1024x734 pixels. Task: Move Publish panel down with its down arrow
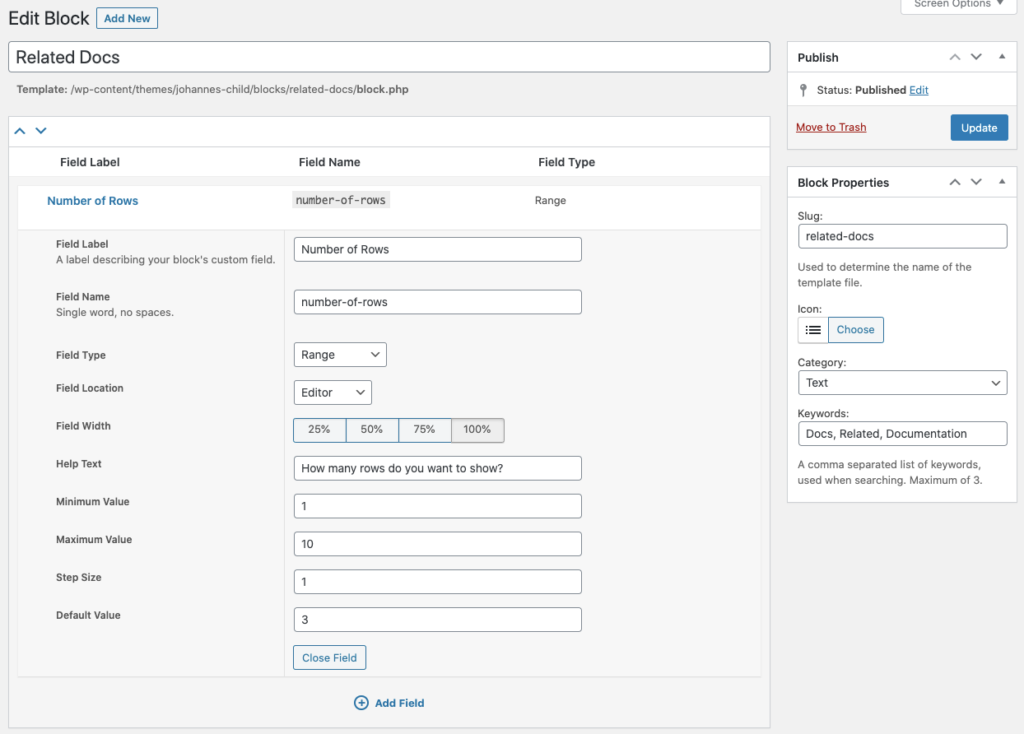(x=976, y=57)
